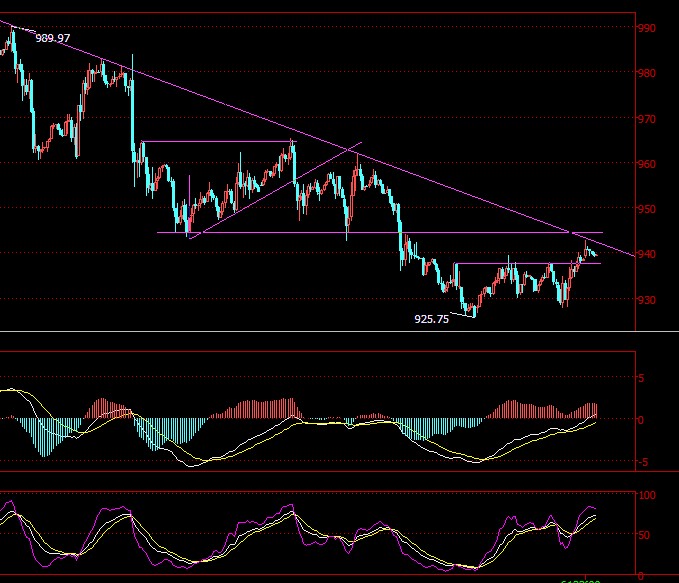Select the 950 price axis label
Viewport: 679px width, 583px height.
[649, 209]
